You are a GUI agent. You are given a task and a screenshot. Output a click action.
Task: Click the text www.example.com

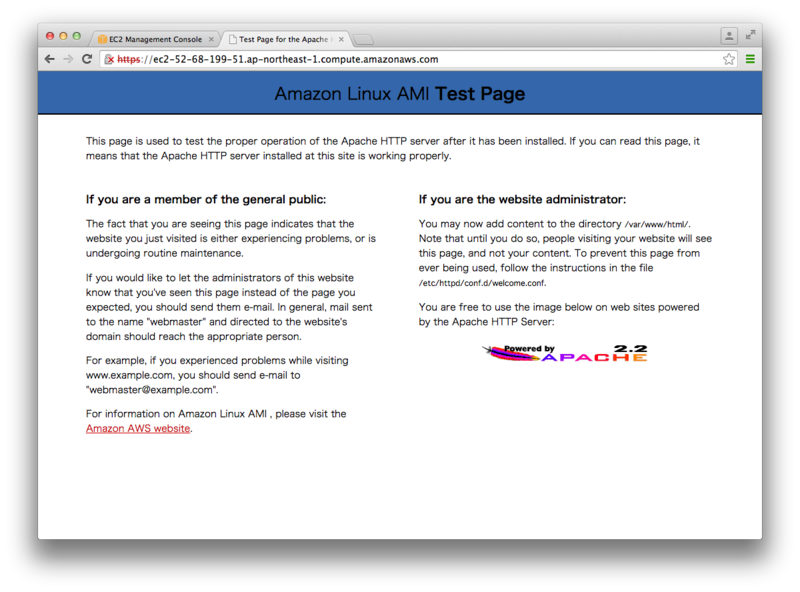(131, 375)
